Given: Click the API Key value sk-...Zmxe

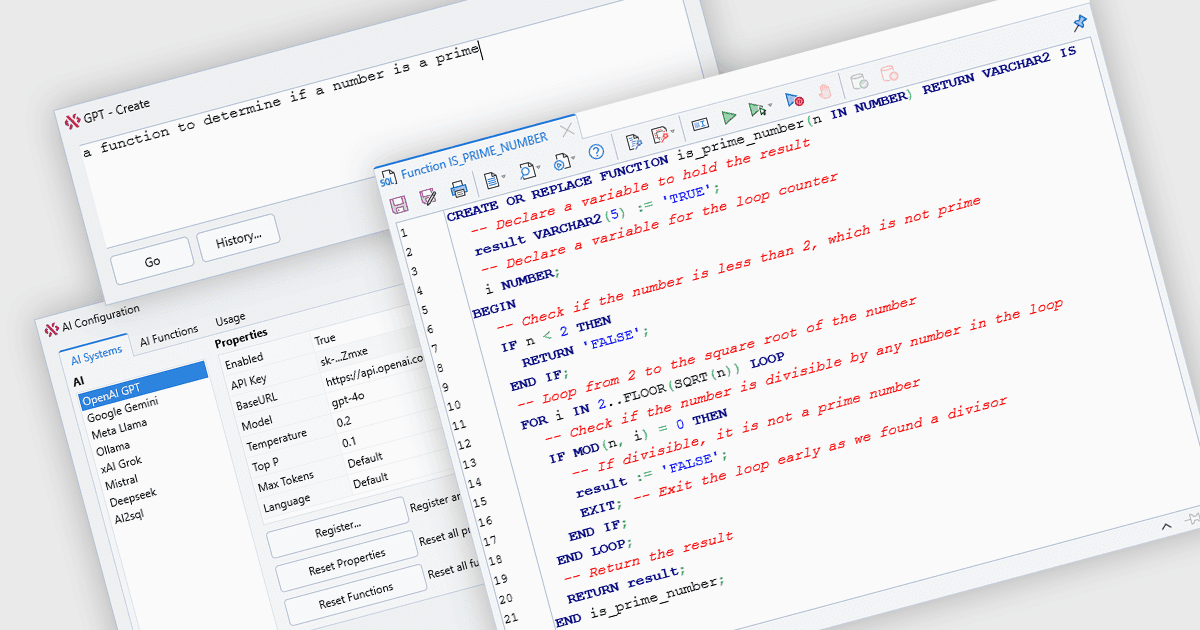Looking at the screenshot, I should click(343, 359).
